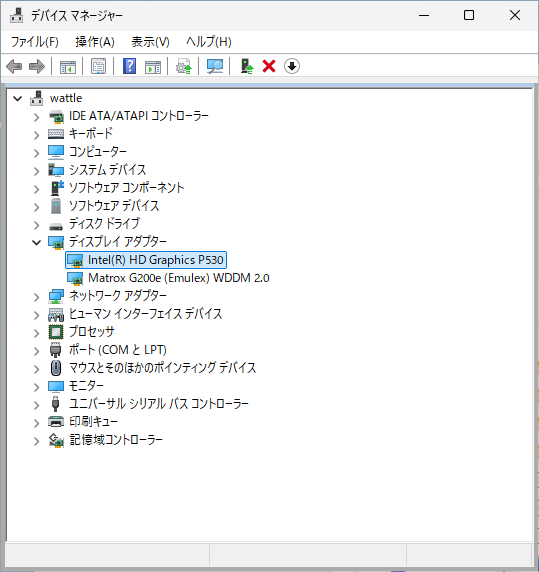This screenshot has height=572, width=539.
Task: Select Intel(R) HD Graphics P530 device
Action: tap(155, 260)
